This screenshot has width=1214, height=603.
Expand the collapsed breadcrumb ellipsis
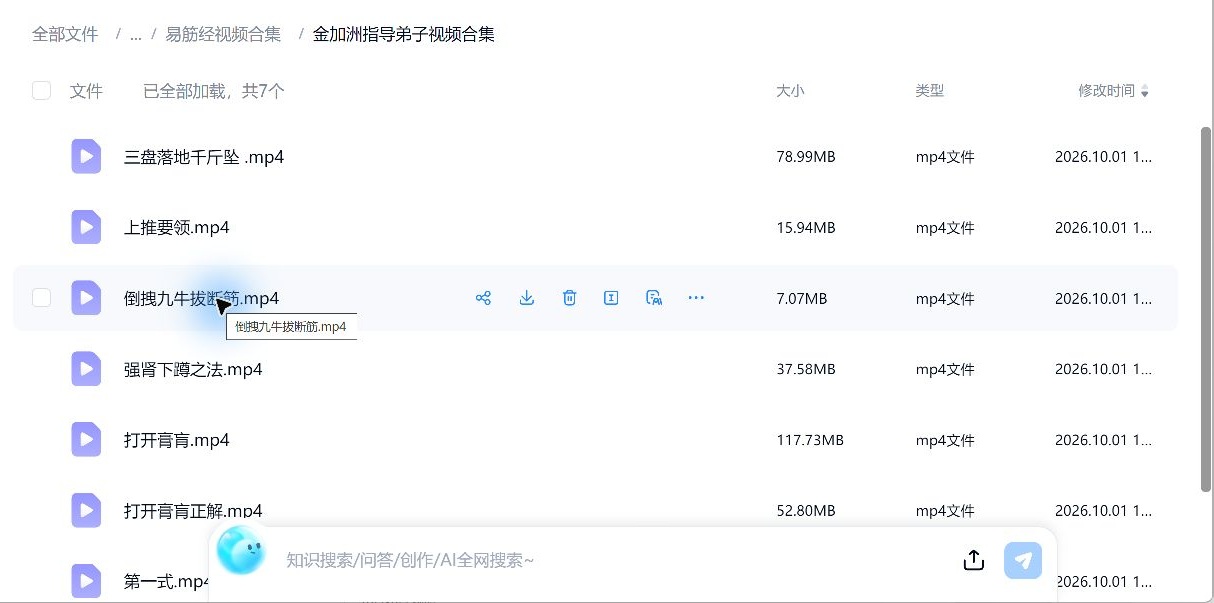coord(135,35)
